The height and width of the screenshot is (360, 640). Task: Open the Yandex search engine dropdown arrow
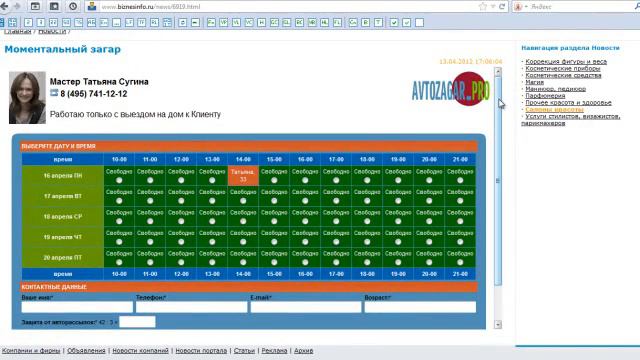pos(526,7)
